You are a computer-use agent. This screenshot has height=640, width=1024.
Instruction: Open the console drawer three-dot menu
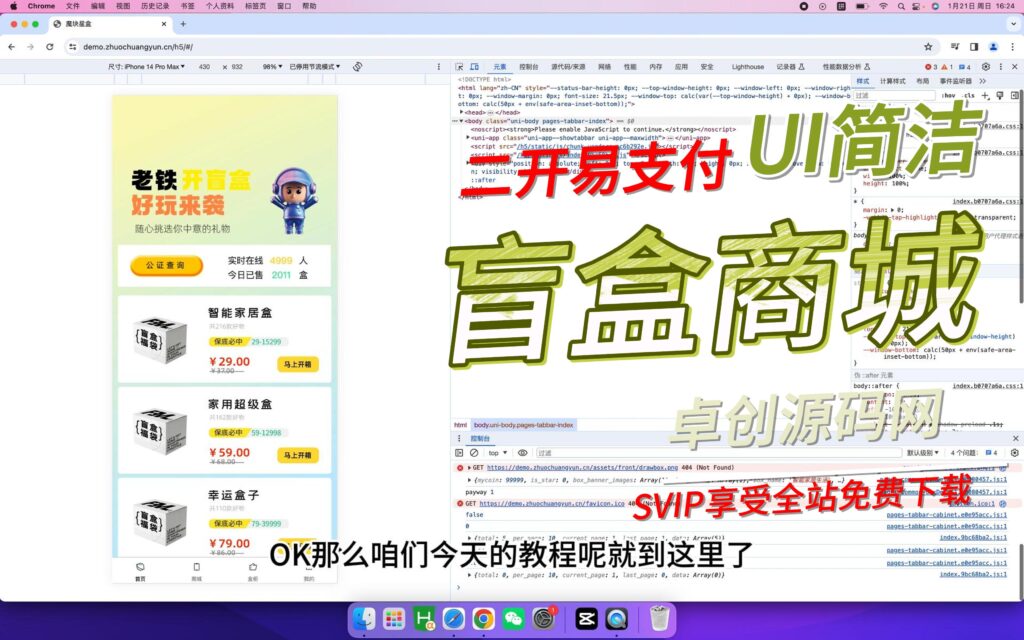(459, 438)
